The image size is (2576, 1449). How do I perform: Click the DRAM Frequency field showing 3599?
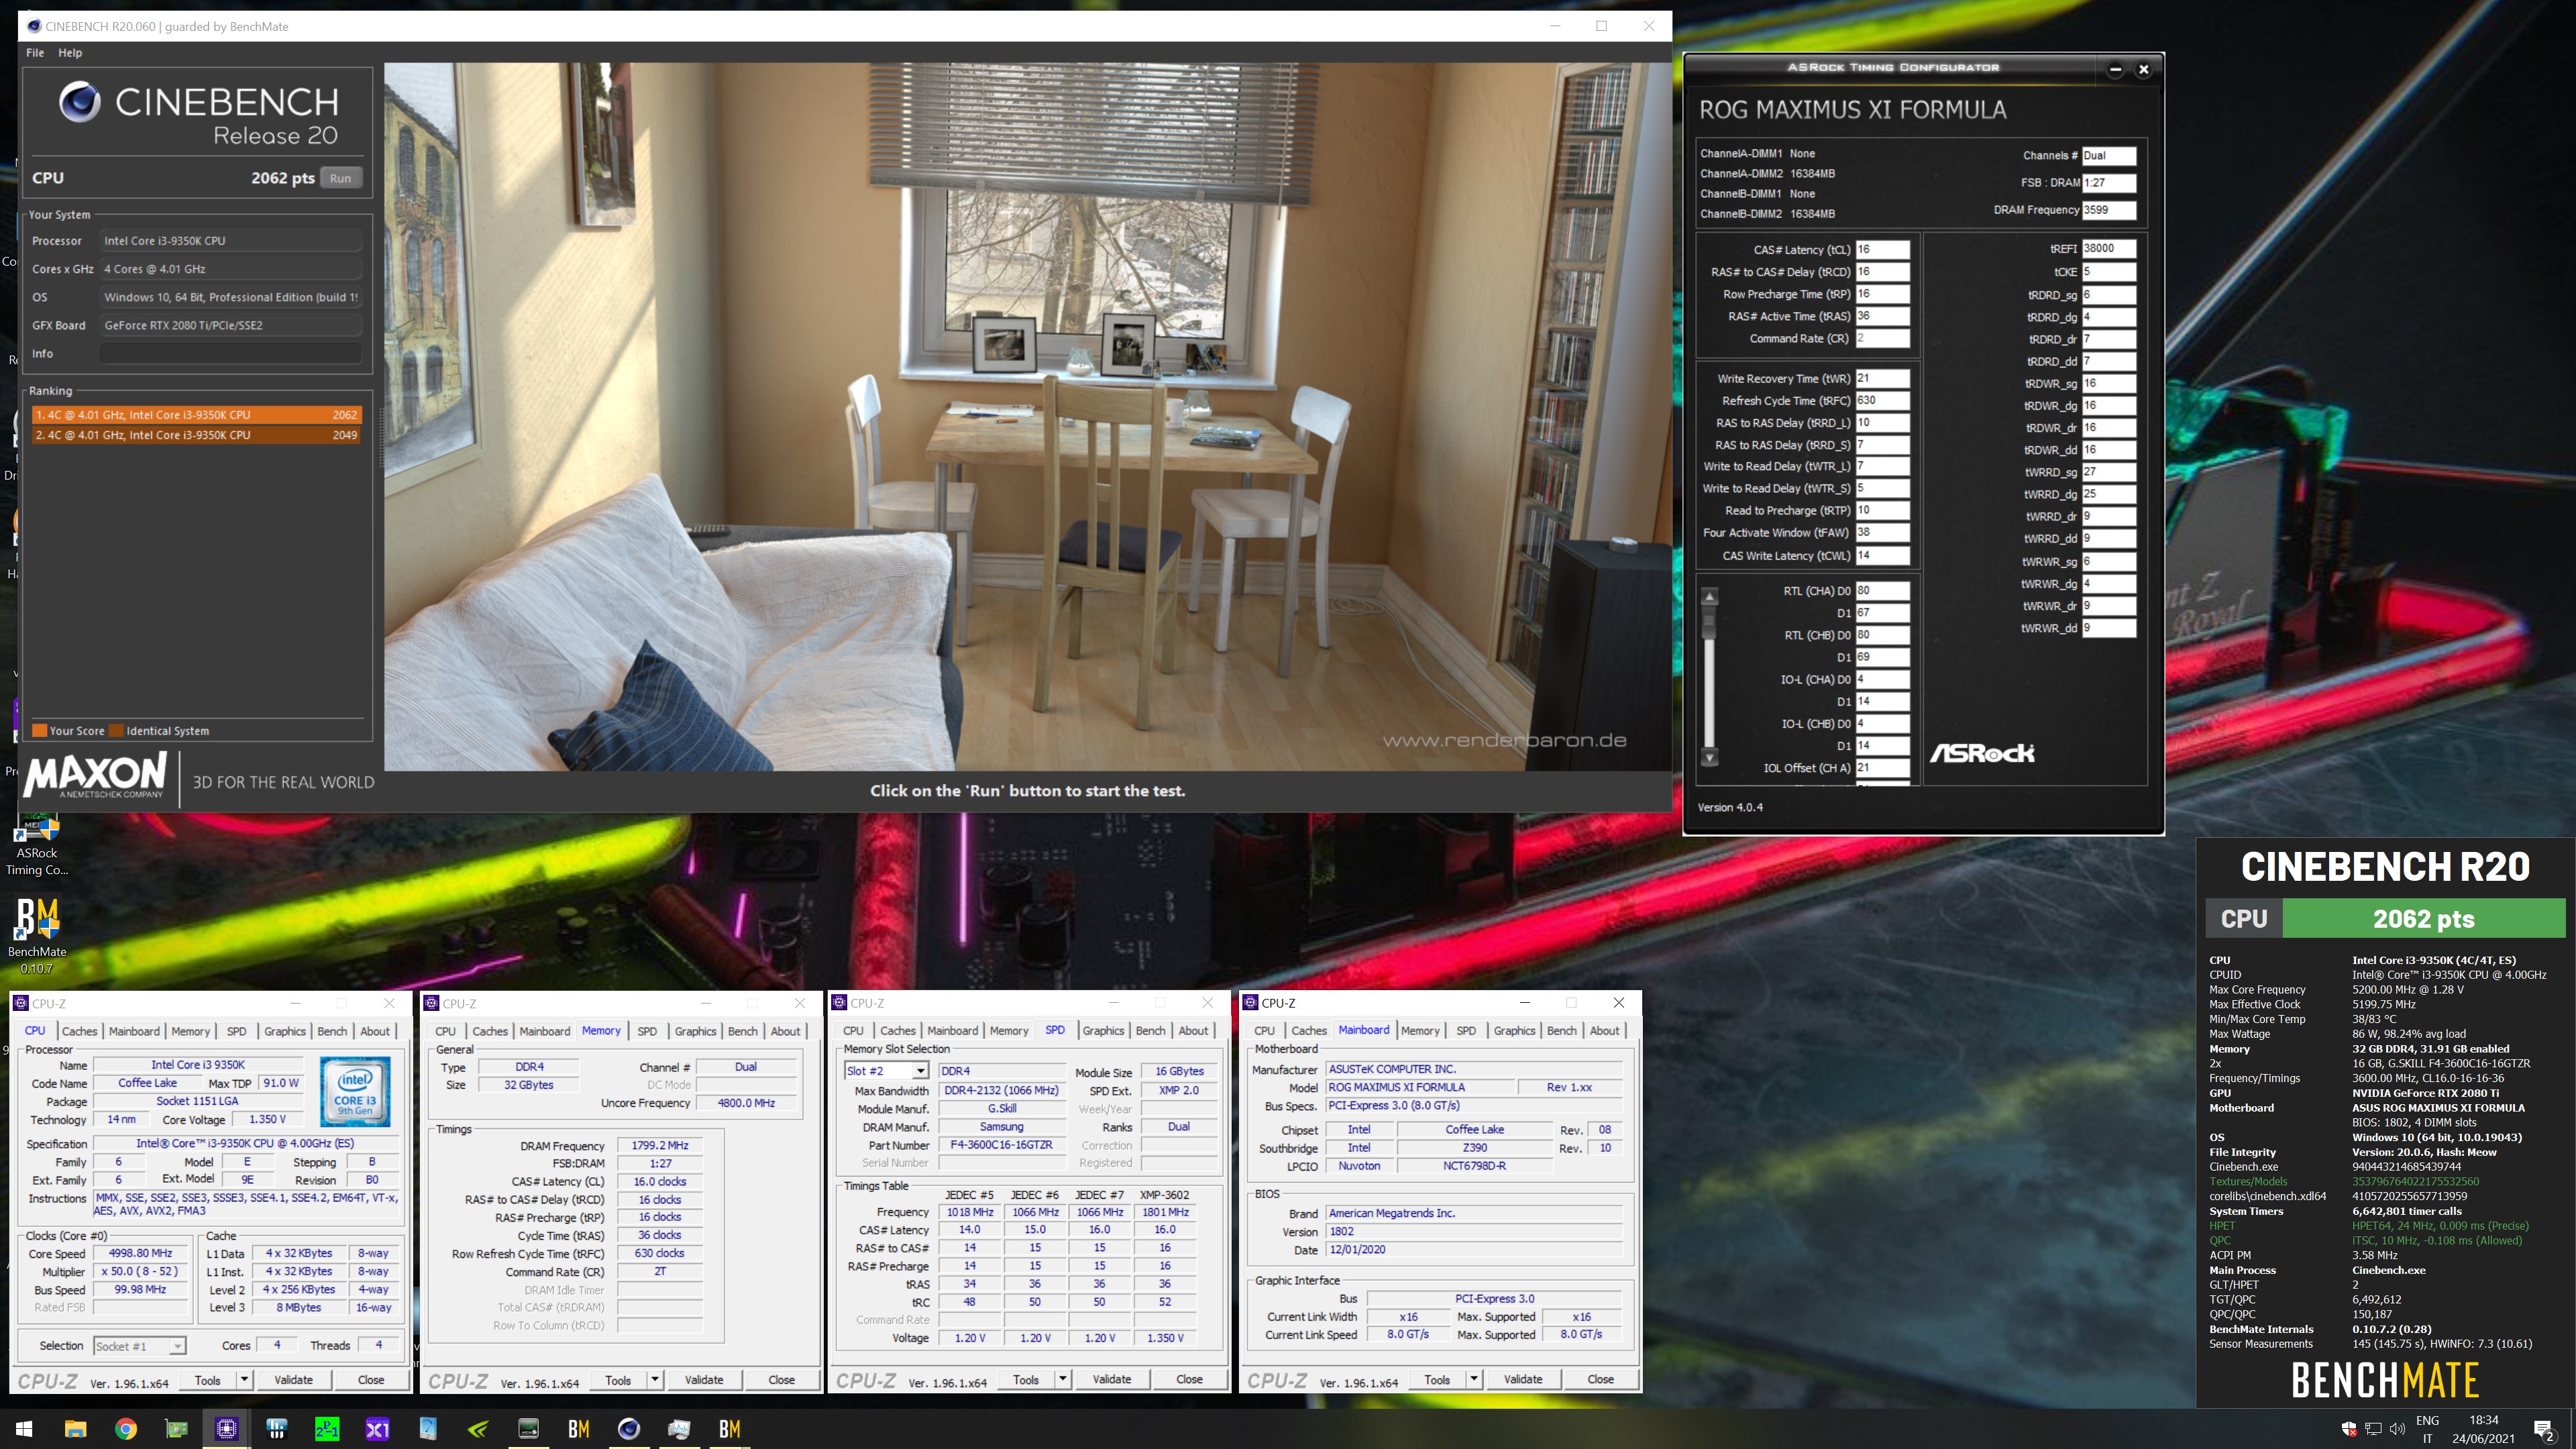pyautogui.click(x=2109, y=210)
